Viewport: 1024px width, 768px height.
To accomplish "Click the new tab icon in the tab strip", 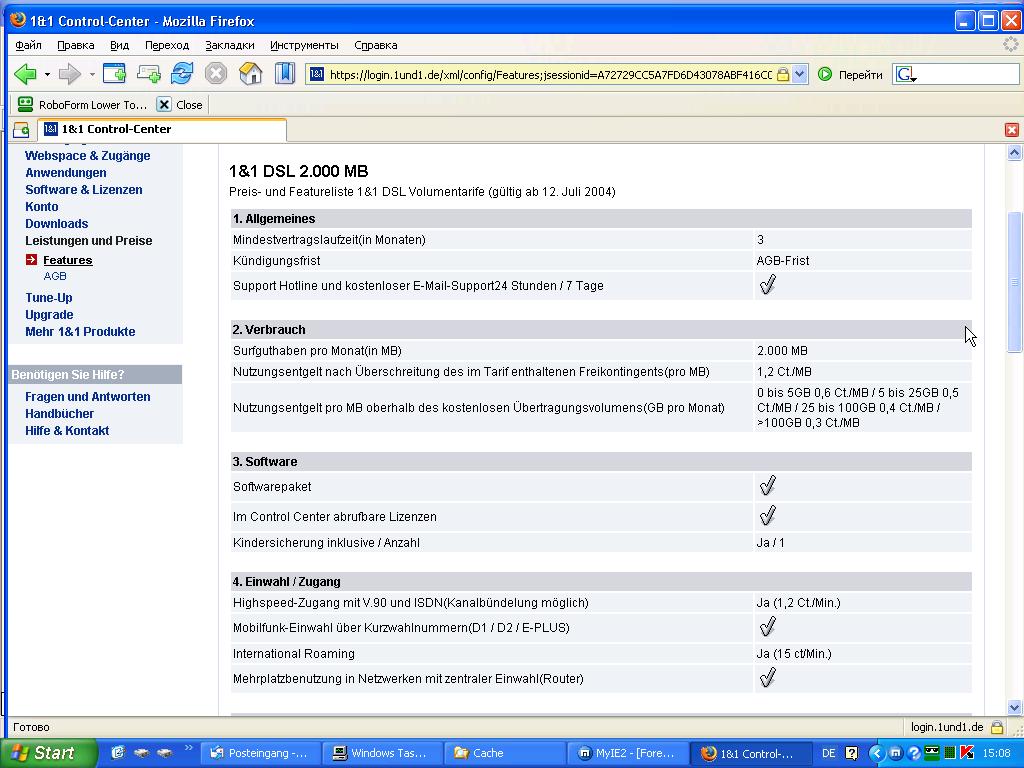I will (x=21, y=130).
